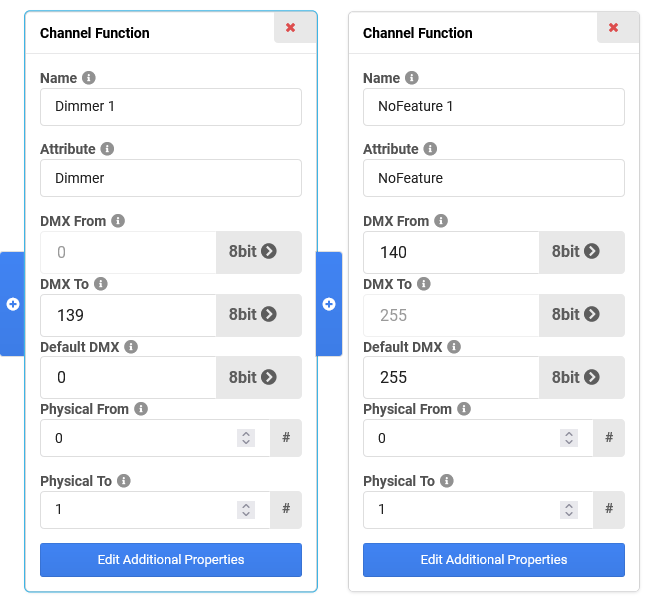Insert channel function with middle blue plus tab

point(329,304)
